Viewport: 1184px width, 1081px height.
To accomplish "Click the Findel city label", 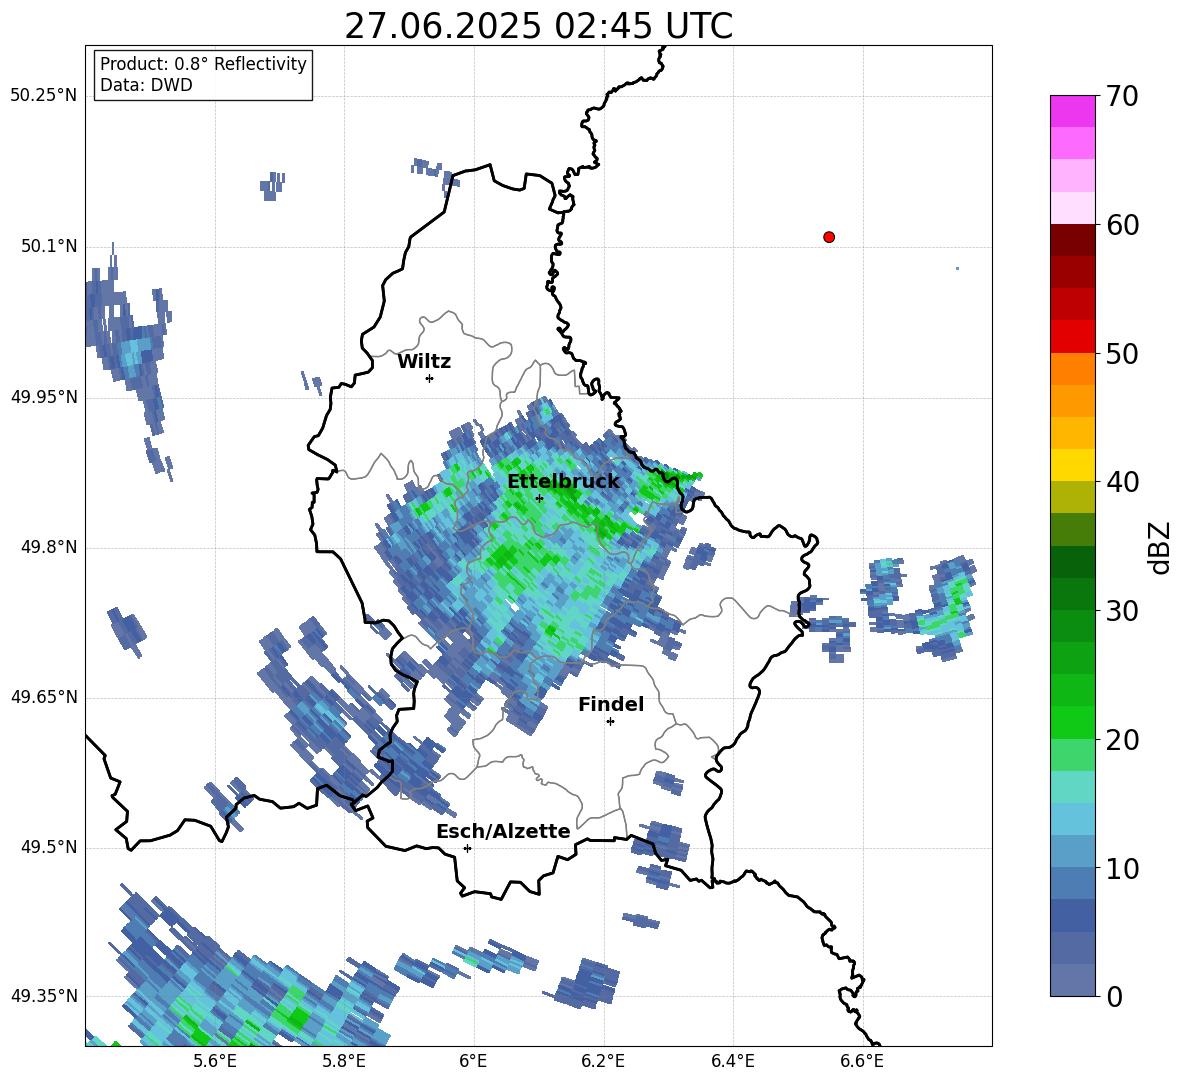I will [611, 704].
